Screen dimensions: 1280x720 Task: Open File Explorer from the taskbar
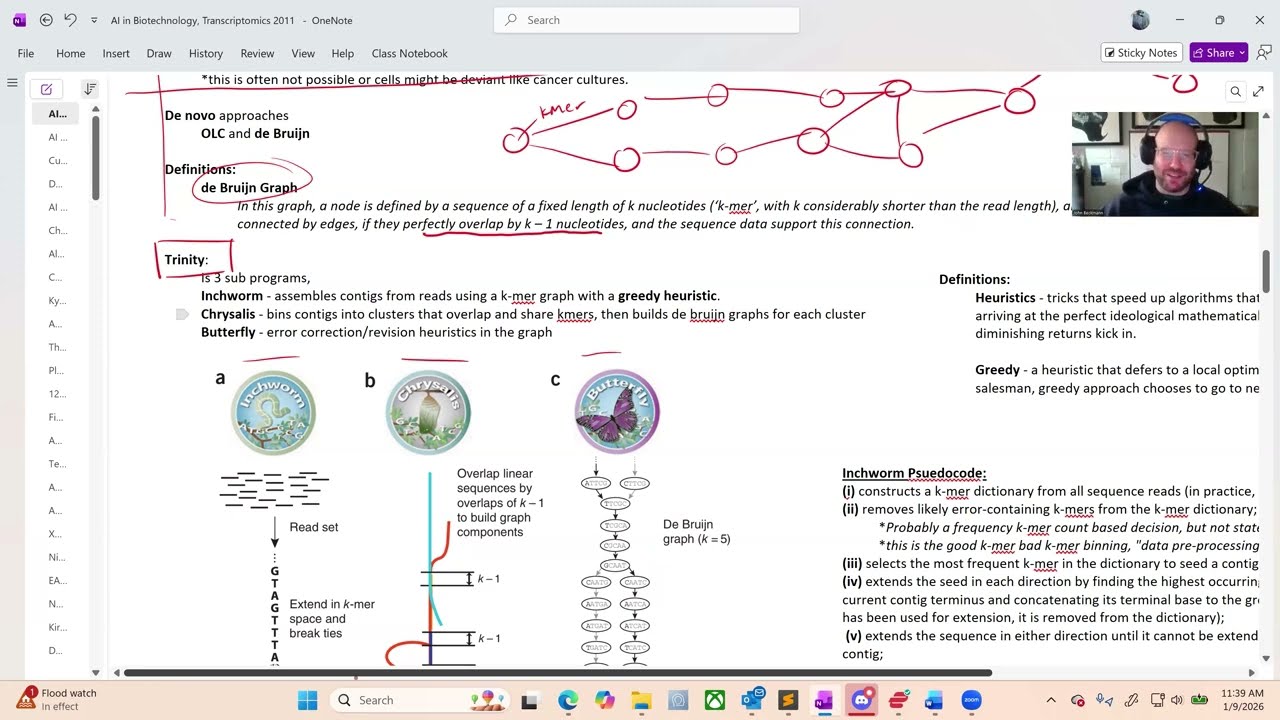(641, 700)
